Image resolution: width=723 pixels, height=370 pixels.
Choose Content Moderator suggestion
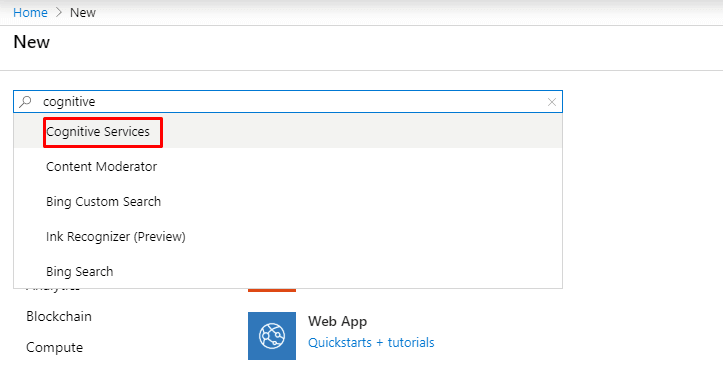[x=288, y=167]
